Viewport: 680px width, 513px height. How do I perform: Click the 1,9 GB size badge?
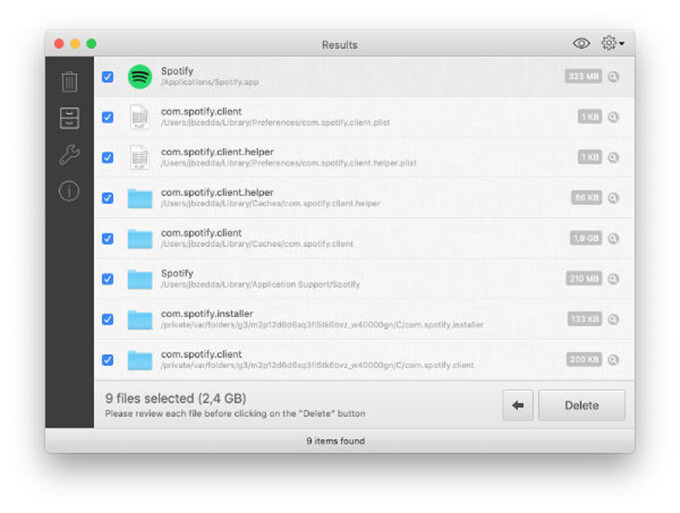click(x=585, y=238)
